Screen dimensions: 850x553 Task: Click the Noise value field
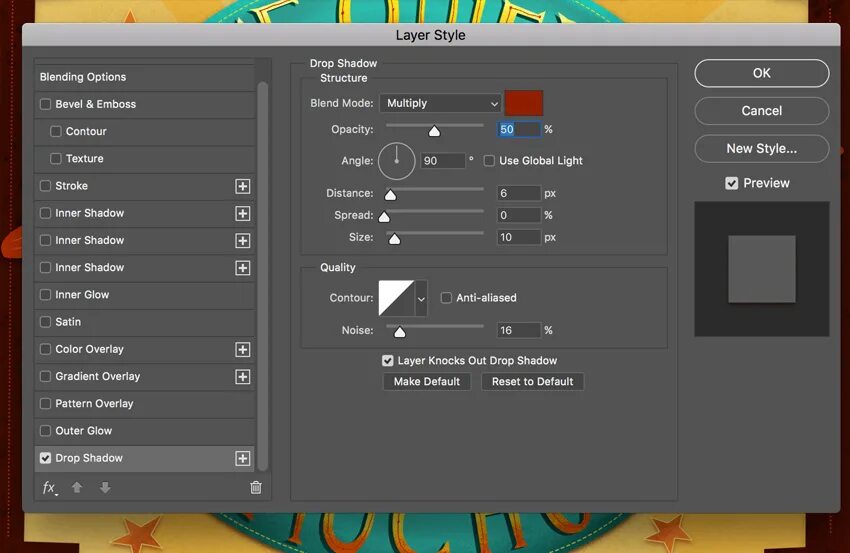(x=519, y=330)
